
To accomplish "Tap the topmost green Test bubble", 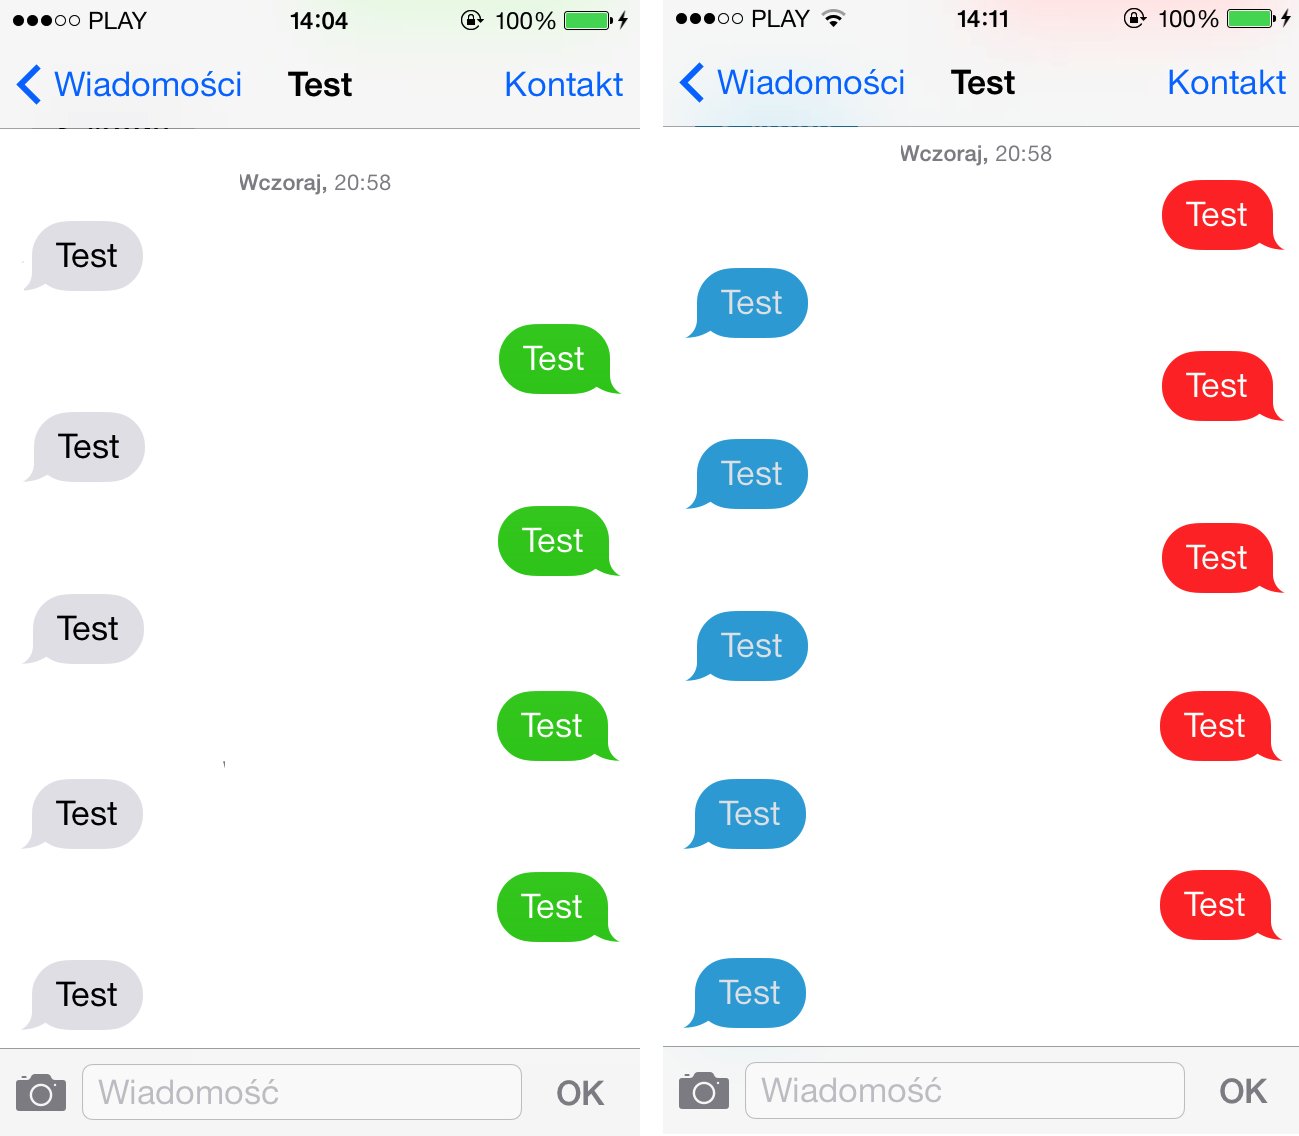I will point(554,359).
